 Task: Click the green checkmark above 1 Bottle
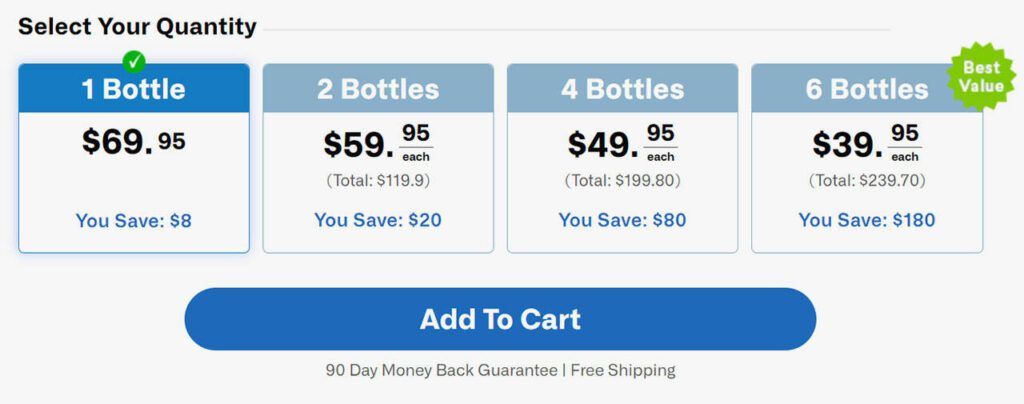[x=134, y=62]
